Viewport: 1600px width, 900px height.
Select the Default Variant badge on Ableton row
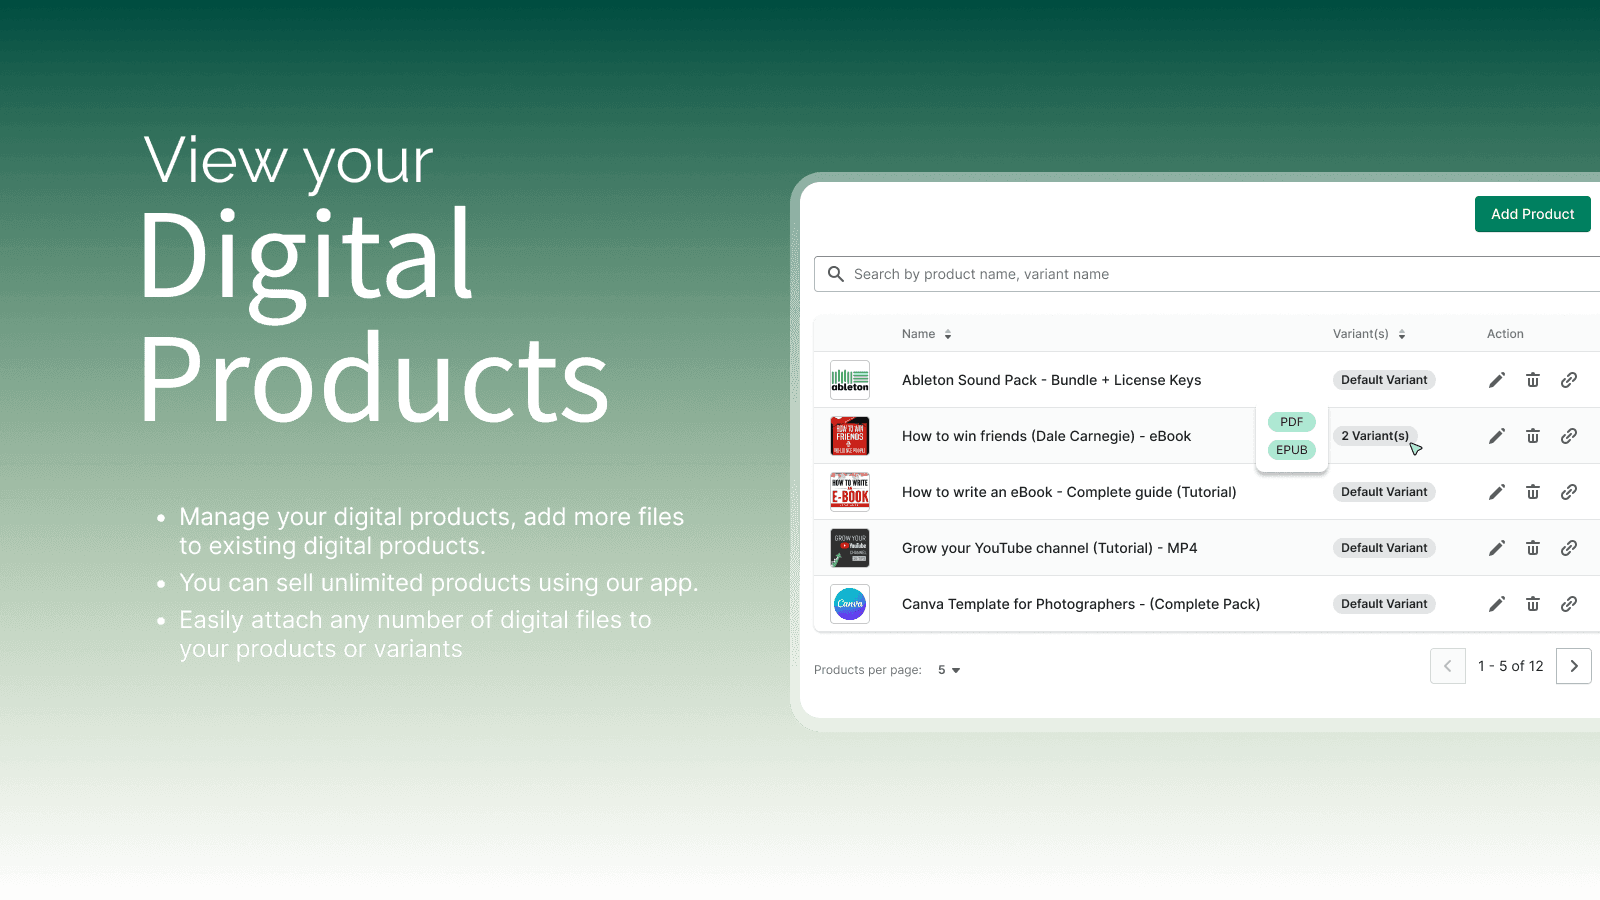pos(1384,380)
